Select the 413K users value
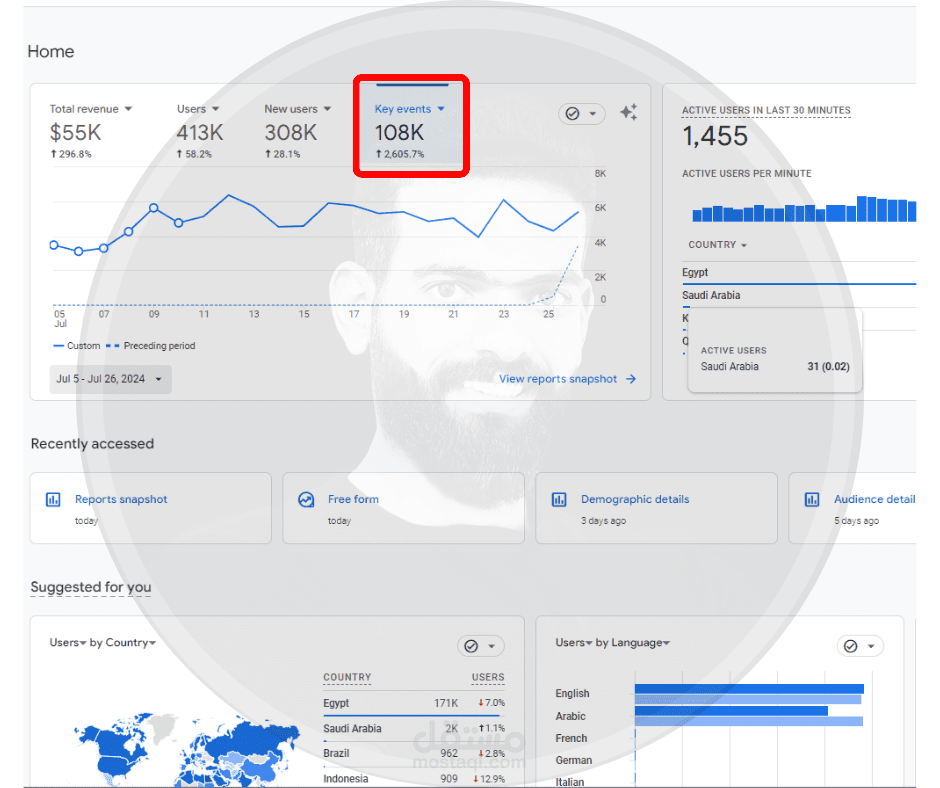The height and width of the screenshot is (788, 940). 200,133
